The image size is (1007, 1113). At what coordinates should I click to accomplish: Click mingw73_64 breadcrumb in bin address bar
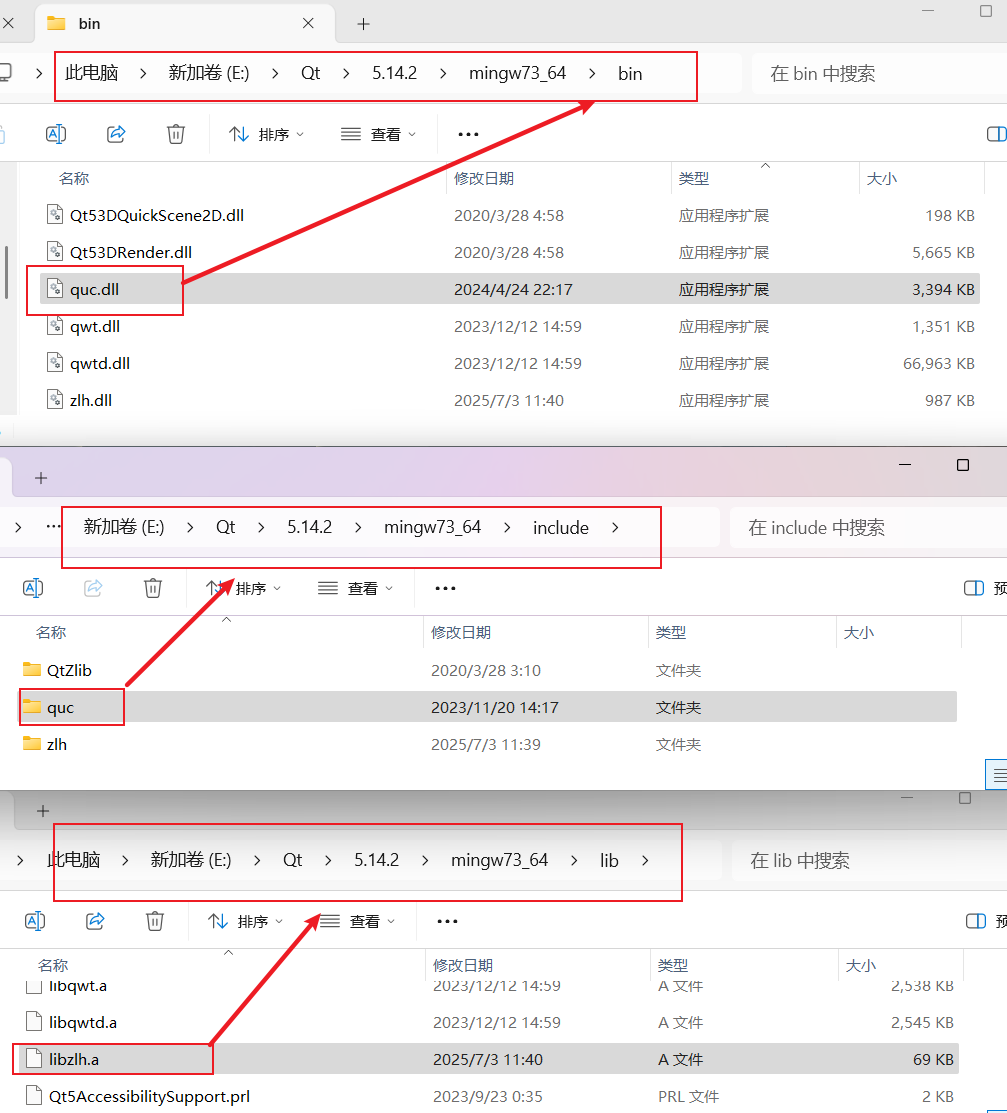pos(517,73)
